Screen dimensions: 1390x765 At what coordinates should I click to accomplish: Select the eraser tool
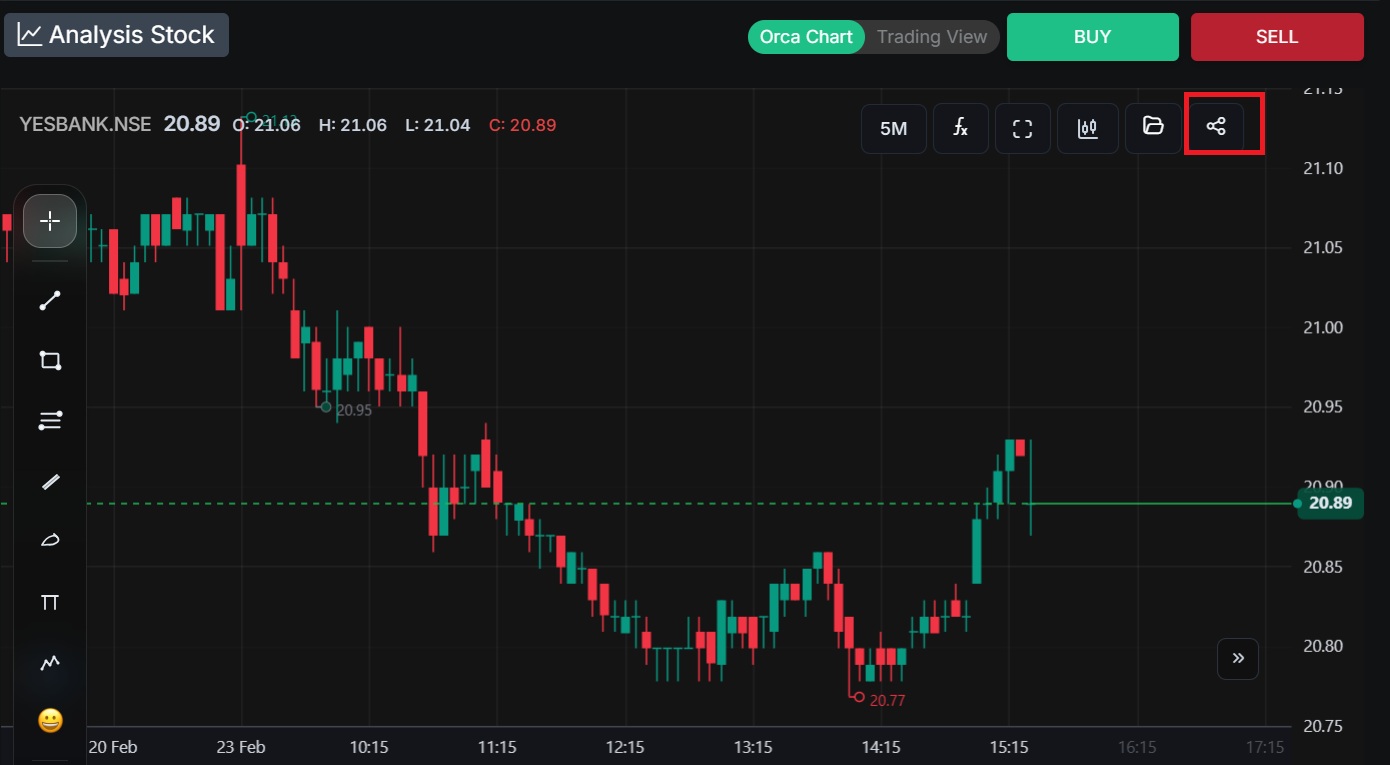[50, 541]
